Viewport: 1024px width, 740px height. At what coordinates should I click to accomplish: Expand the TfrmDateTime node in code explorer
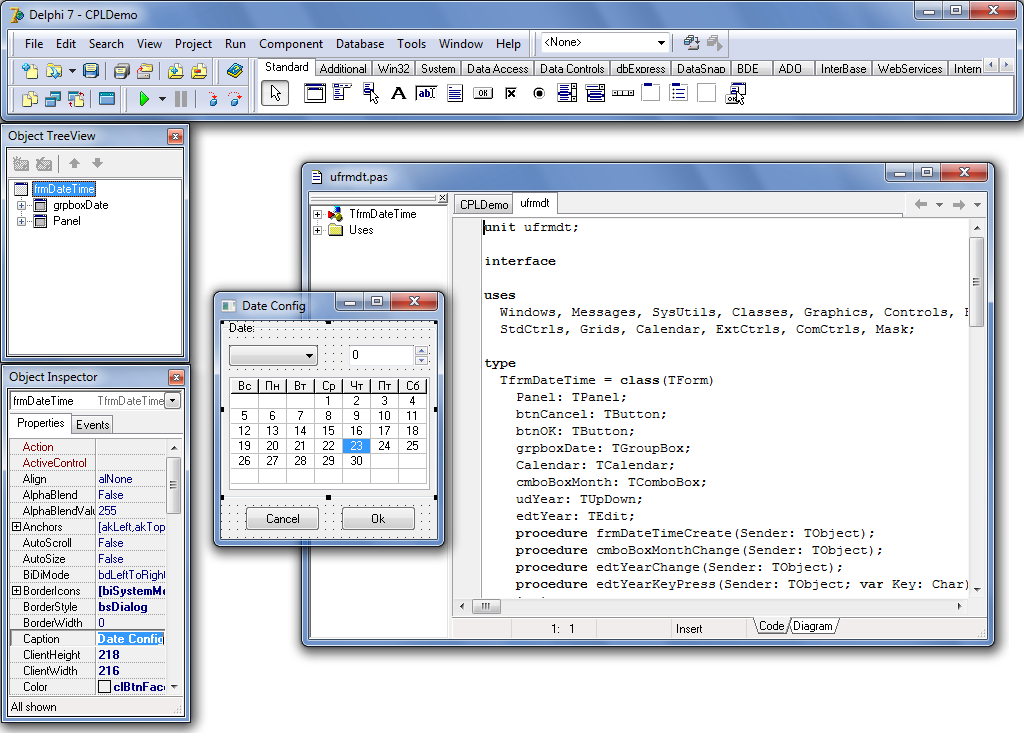(x=317, y=214)
